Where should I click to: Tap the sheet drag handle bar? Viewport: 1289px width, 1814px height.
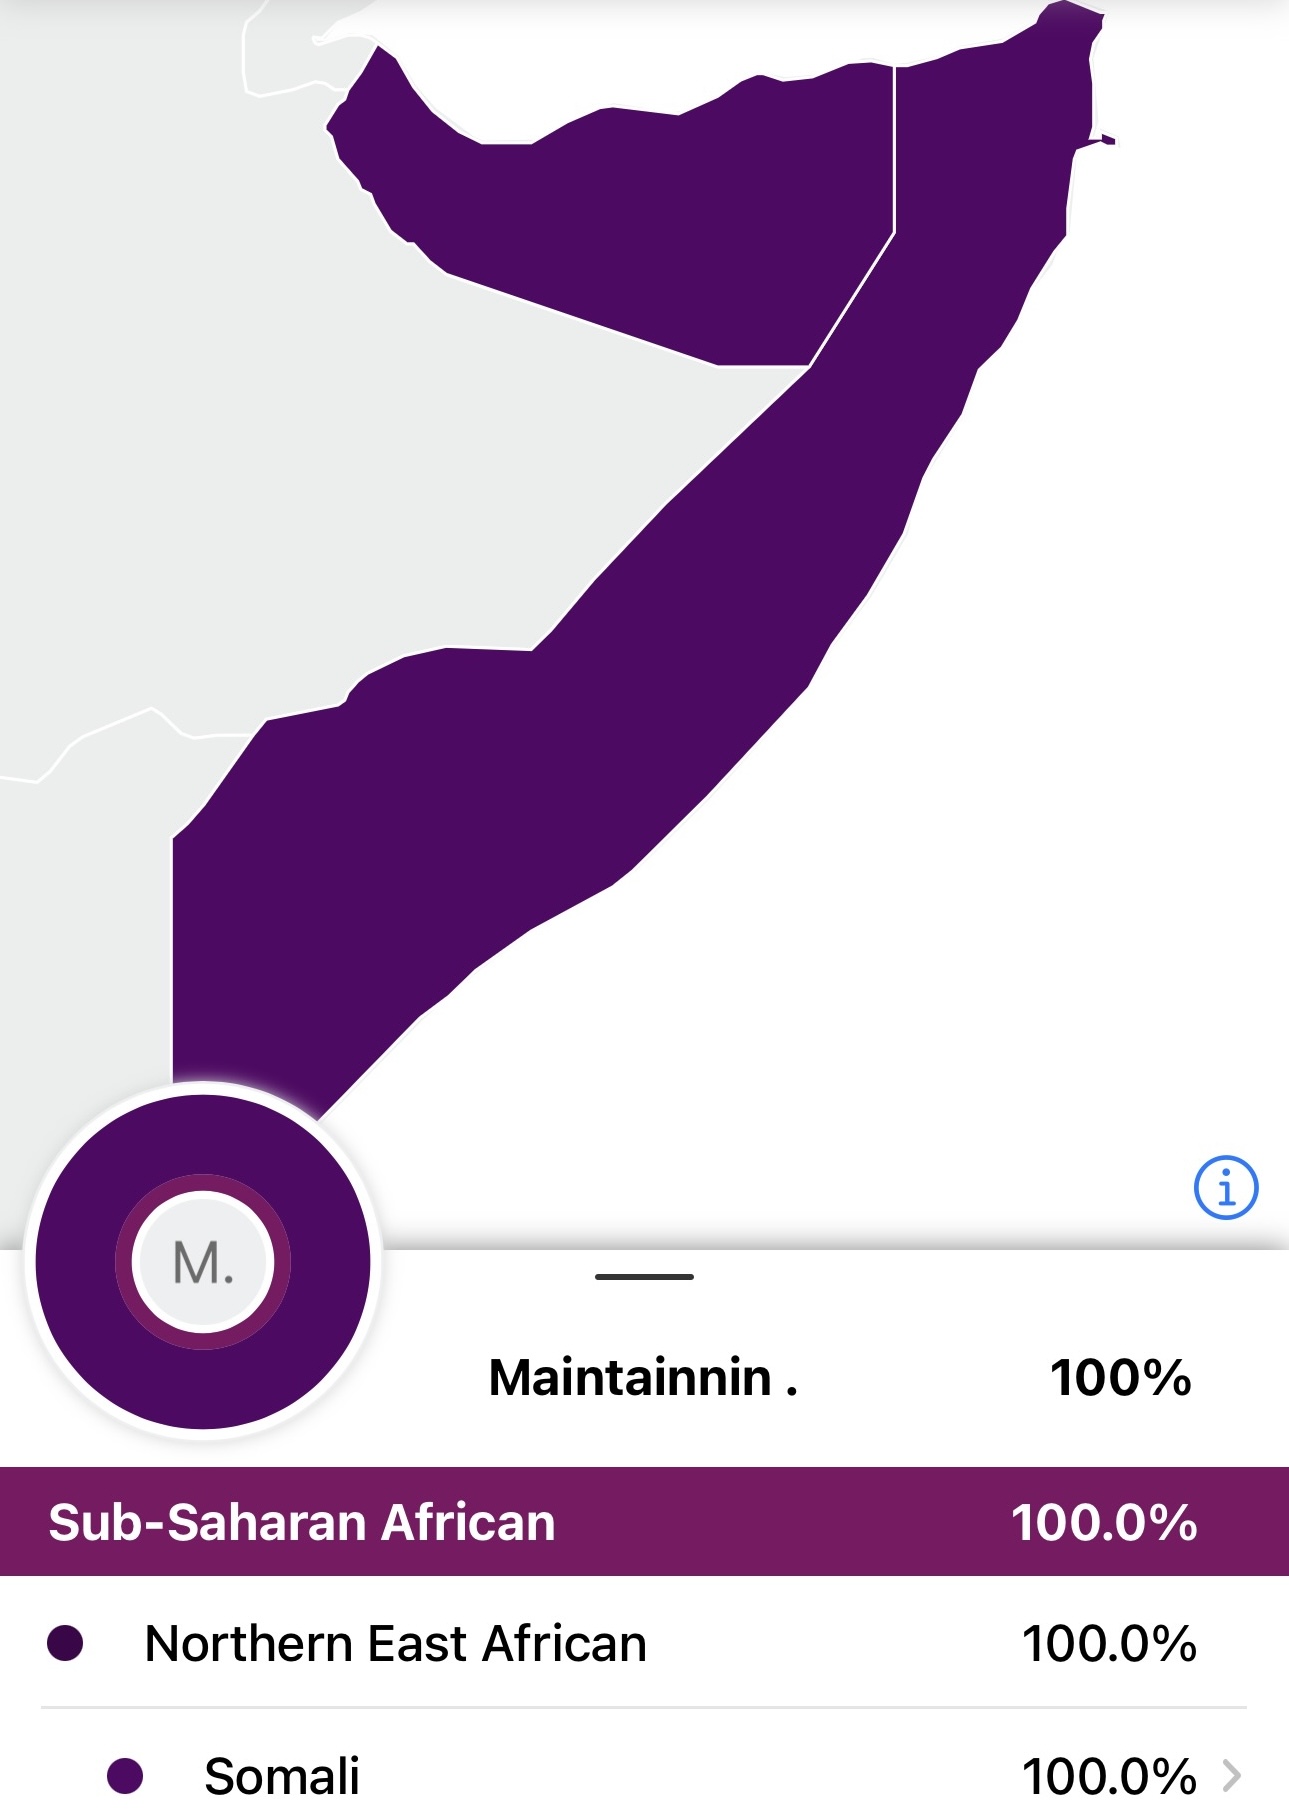(644, 1277)
